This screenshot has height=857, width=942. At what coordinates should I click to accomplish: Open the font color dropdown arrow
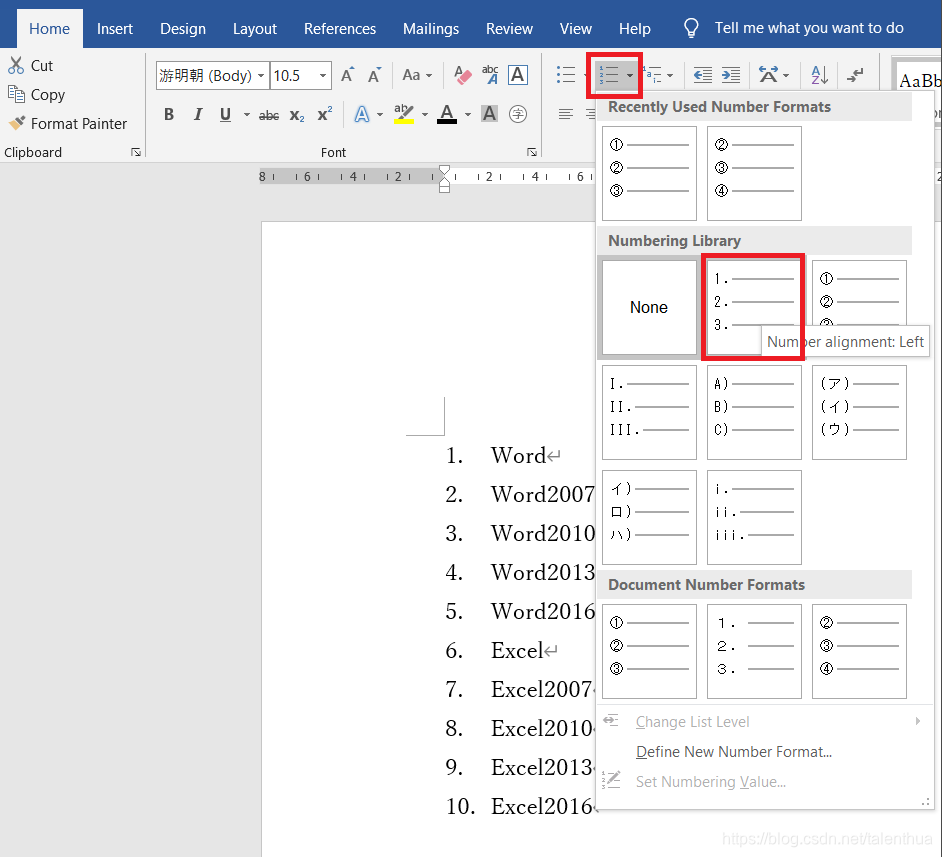tap(467, 114)
